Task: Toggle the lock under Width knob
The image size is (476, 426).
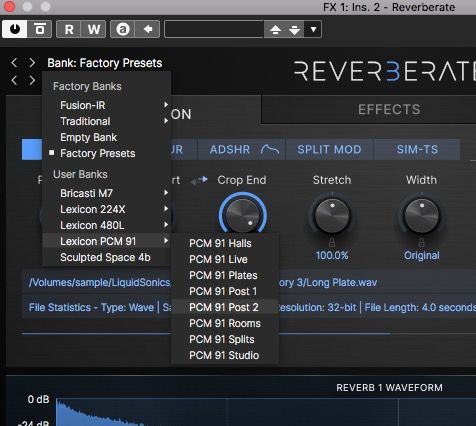Action: click(x=422, y=242)
